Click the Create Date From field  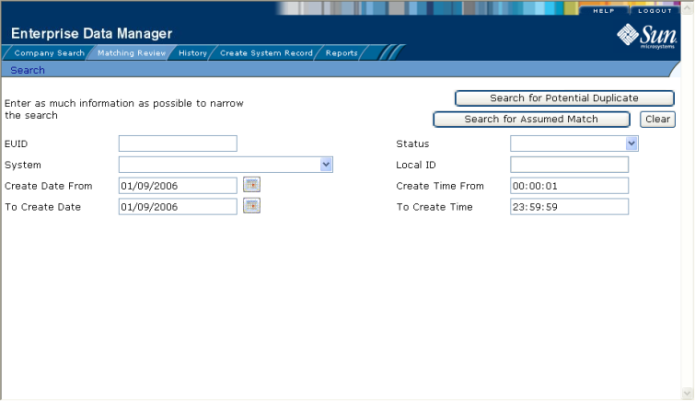point(178,186)
